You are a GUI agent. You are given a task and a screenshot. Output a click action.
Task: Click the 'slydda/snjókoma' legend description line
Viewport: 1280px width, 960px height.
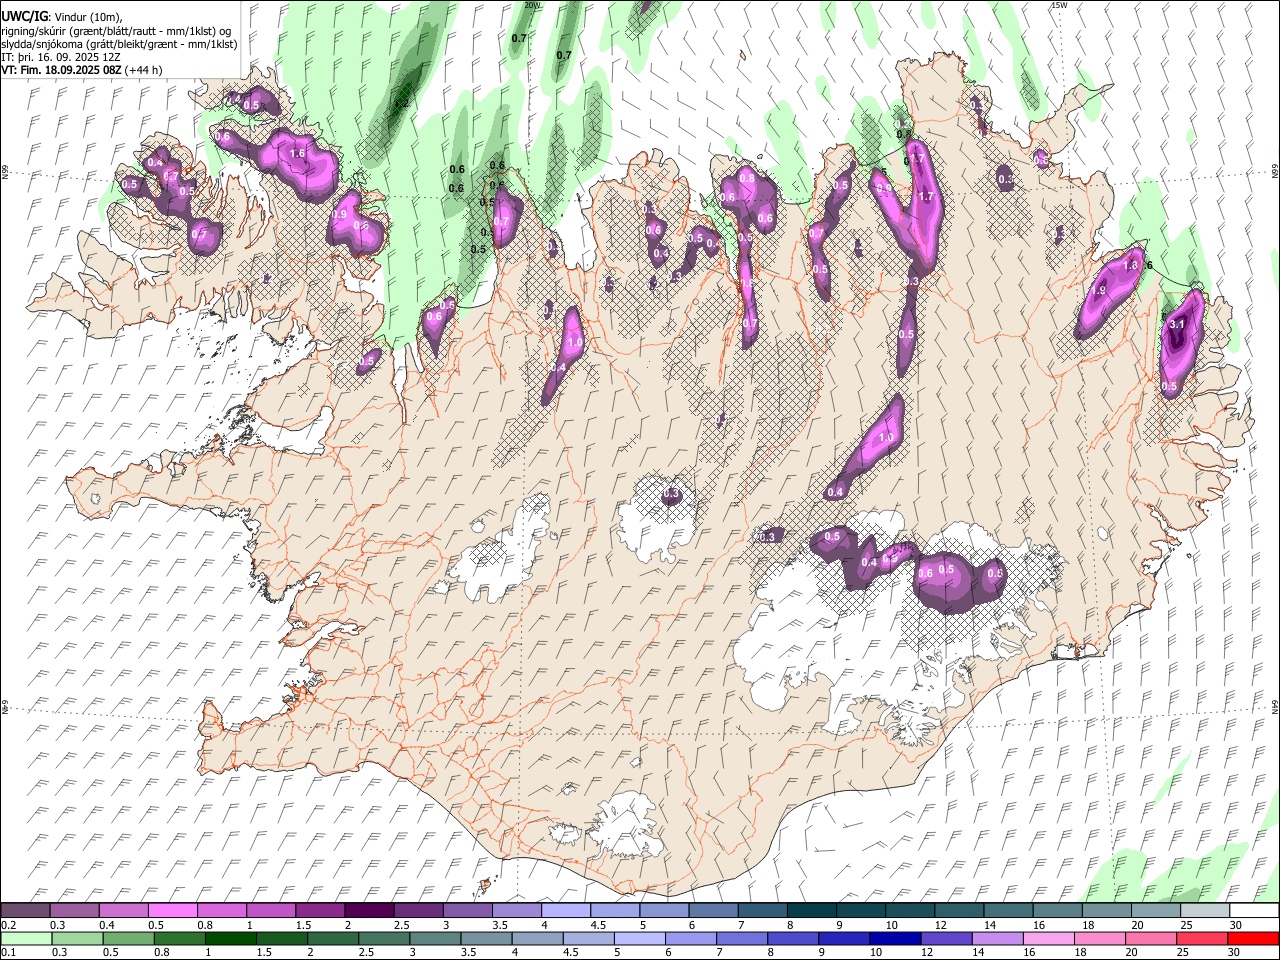click(x=119, y=44)
